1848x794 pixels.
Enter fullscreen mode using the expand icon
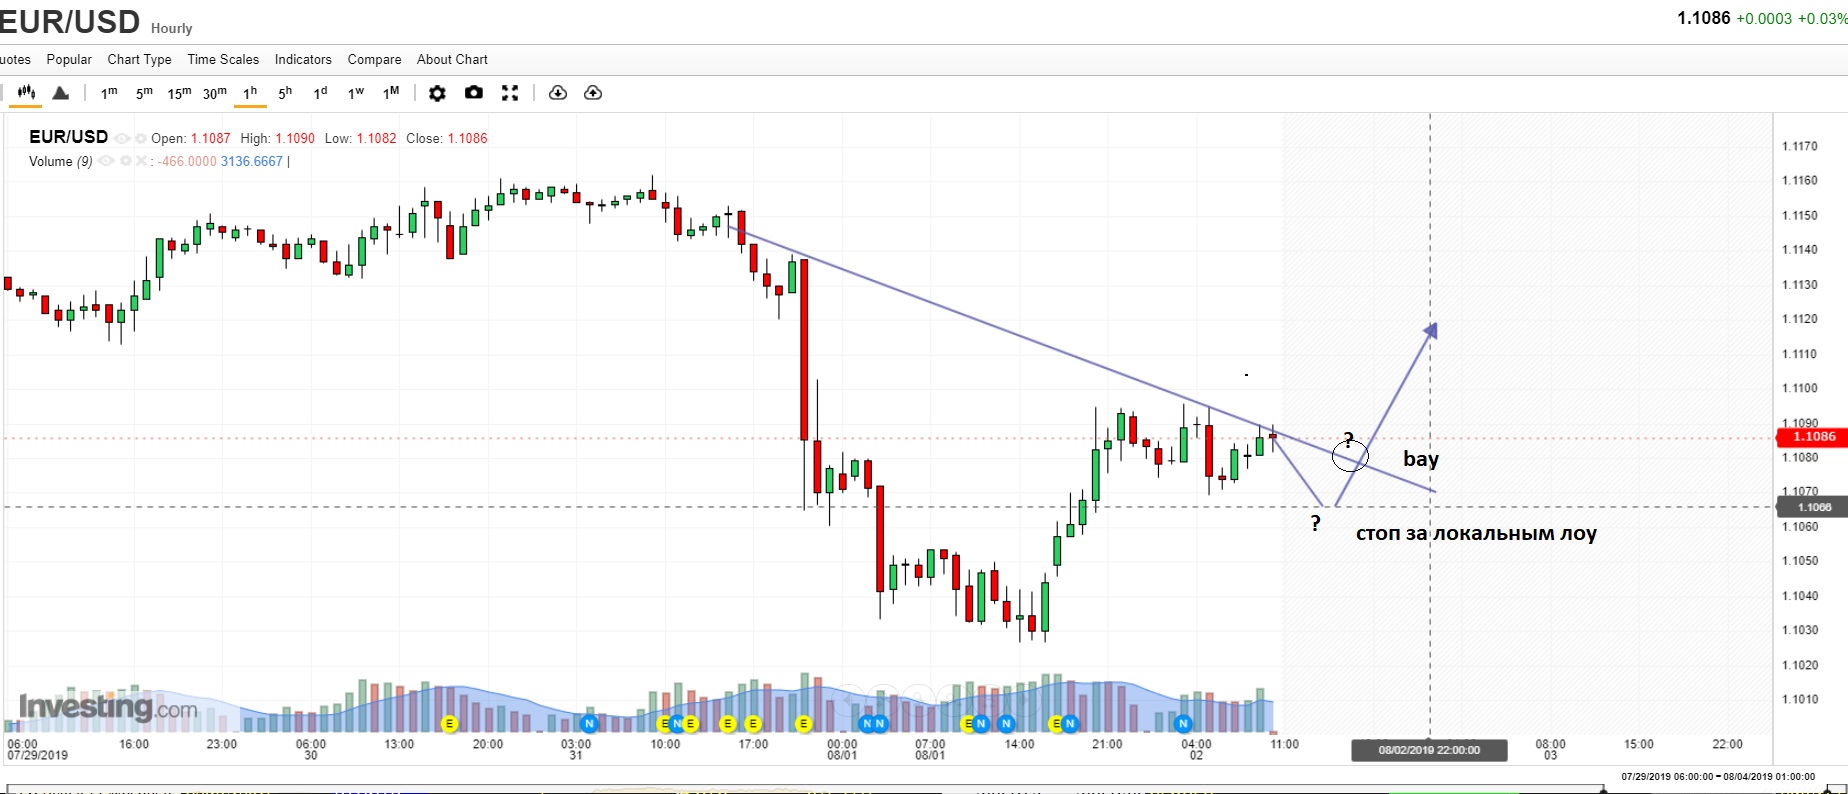click(x=510, y=93)
